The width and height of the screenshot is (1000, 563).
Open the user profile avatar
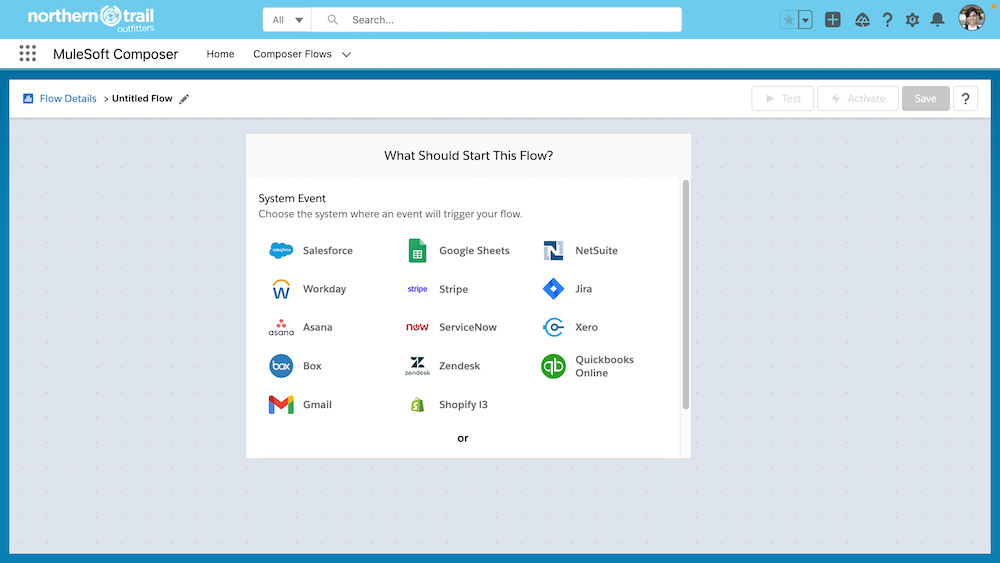click(x=971, y=18)
